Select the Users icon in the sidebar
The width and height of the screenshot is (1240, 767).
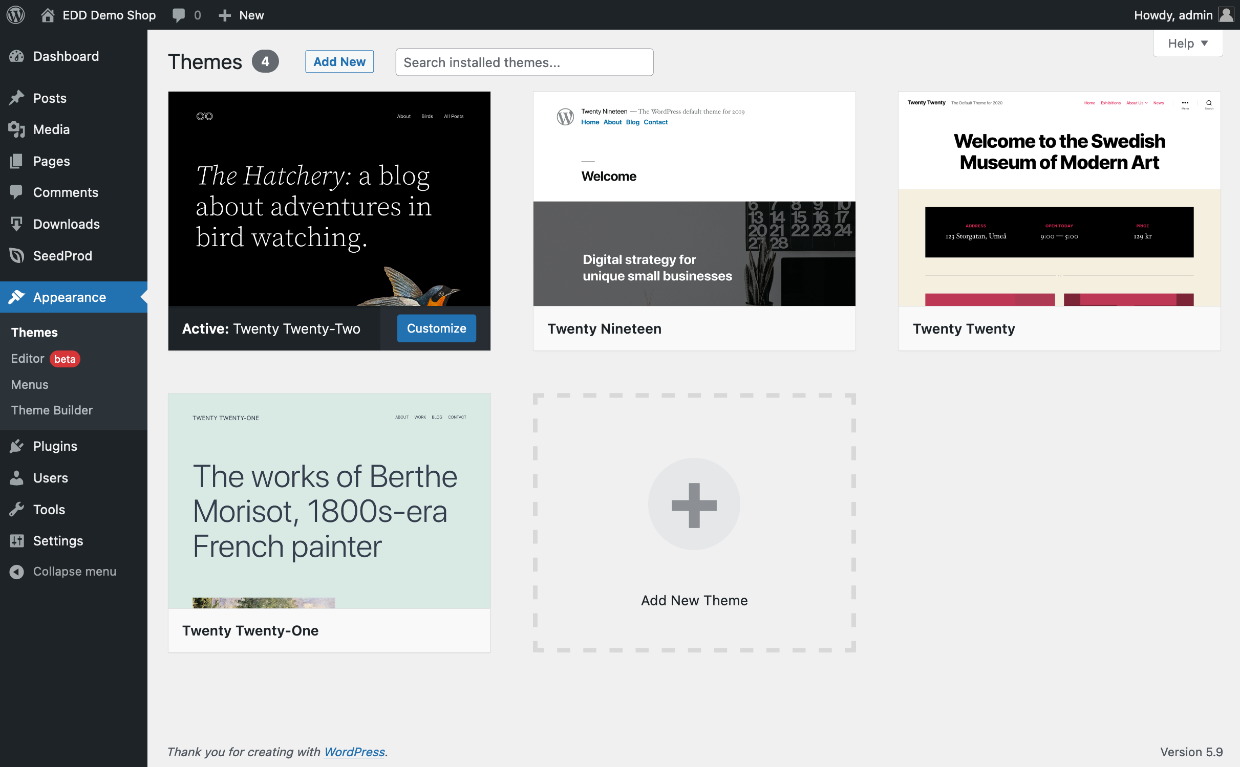22,478
